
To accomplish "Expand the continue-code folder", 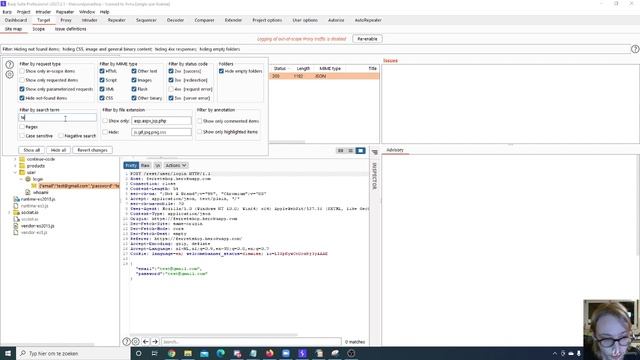I will (16, 159).
